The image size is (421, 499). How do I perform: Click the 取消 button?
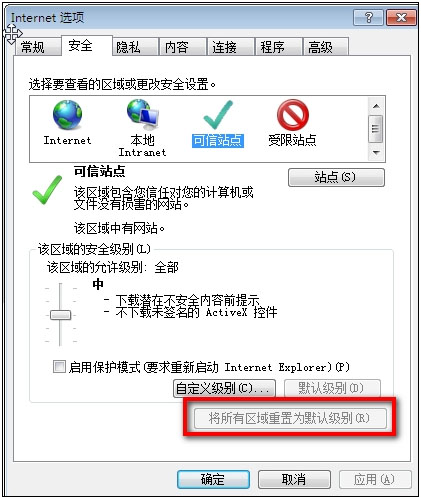point(294,480)
